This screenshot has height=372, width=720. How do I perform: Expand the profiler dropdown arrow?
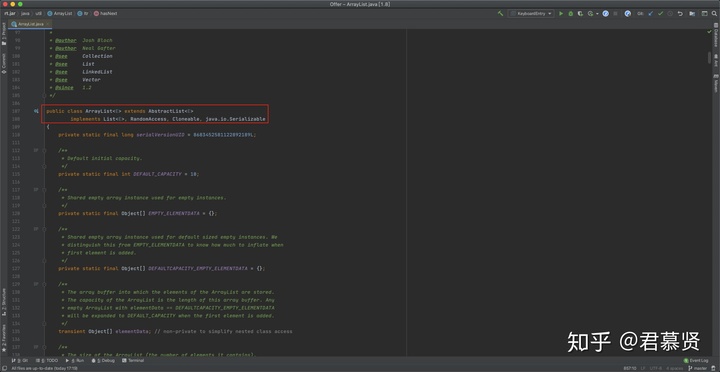[597, 14]
